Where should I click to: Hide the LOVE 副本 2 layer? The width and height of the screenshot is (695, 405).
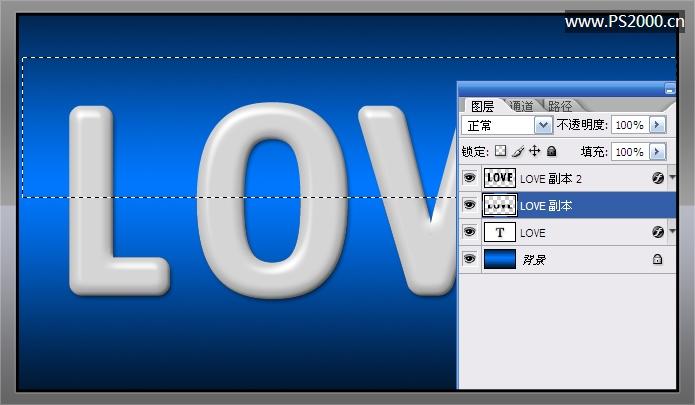pyautogui.click(x=469, y=178)
